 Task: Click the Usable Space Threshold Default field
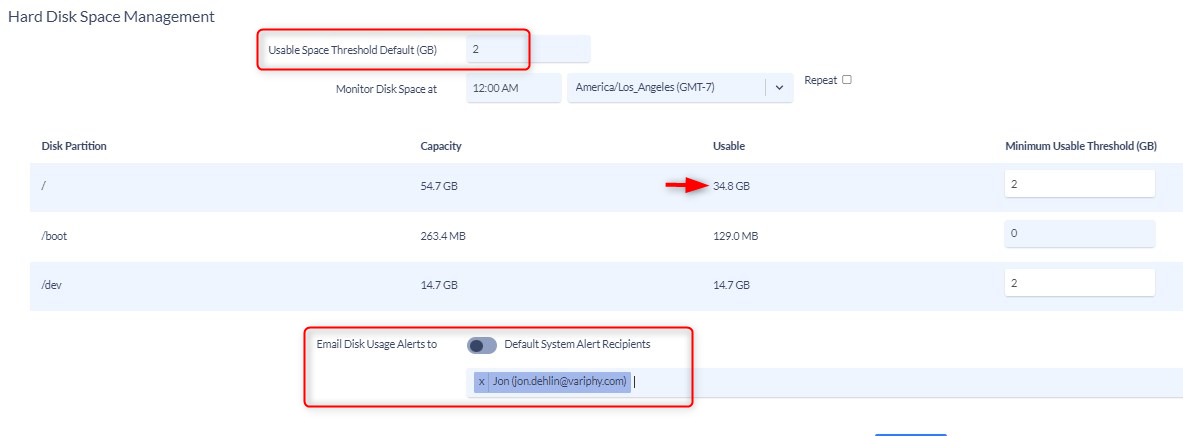[x=528, y=50]
